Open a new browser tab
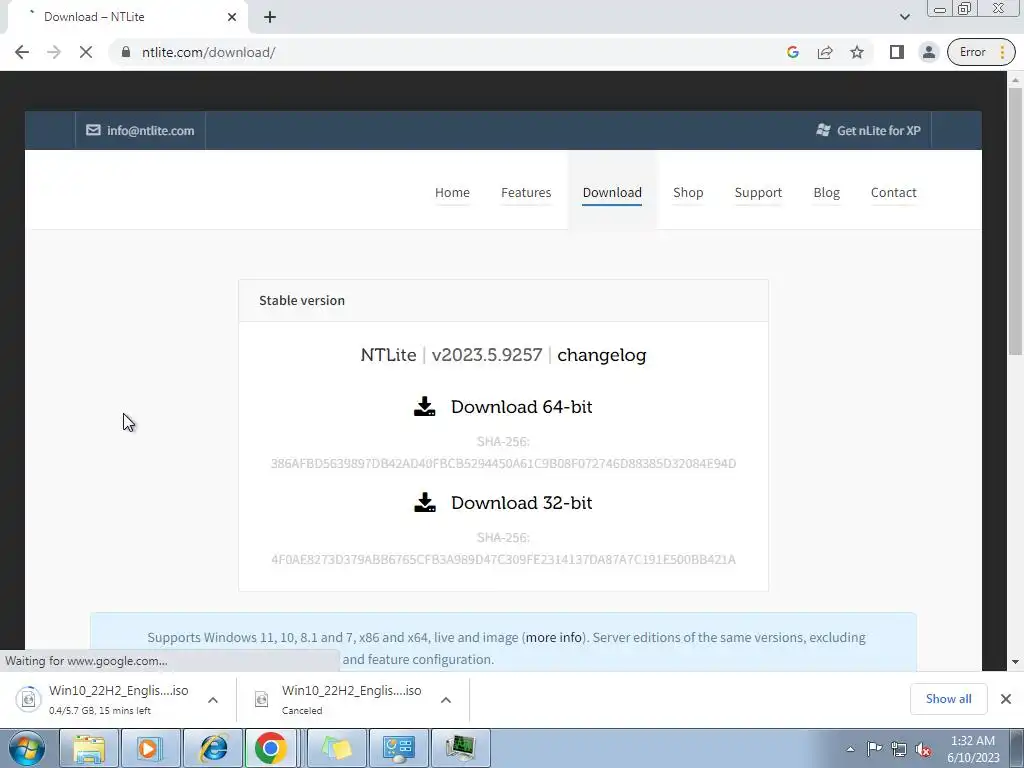 (x=270, y=17)
